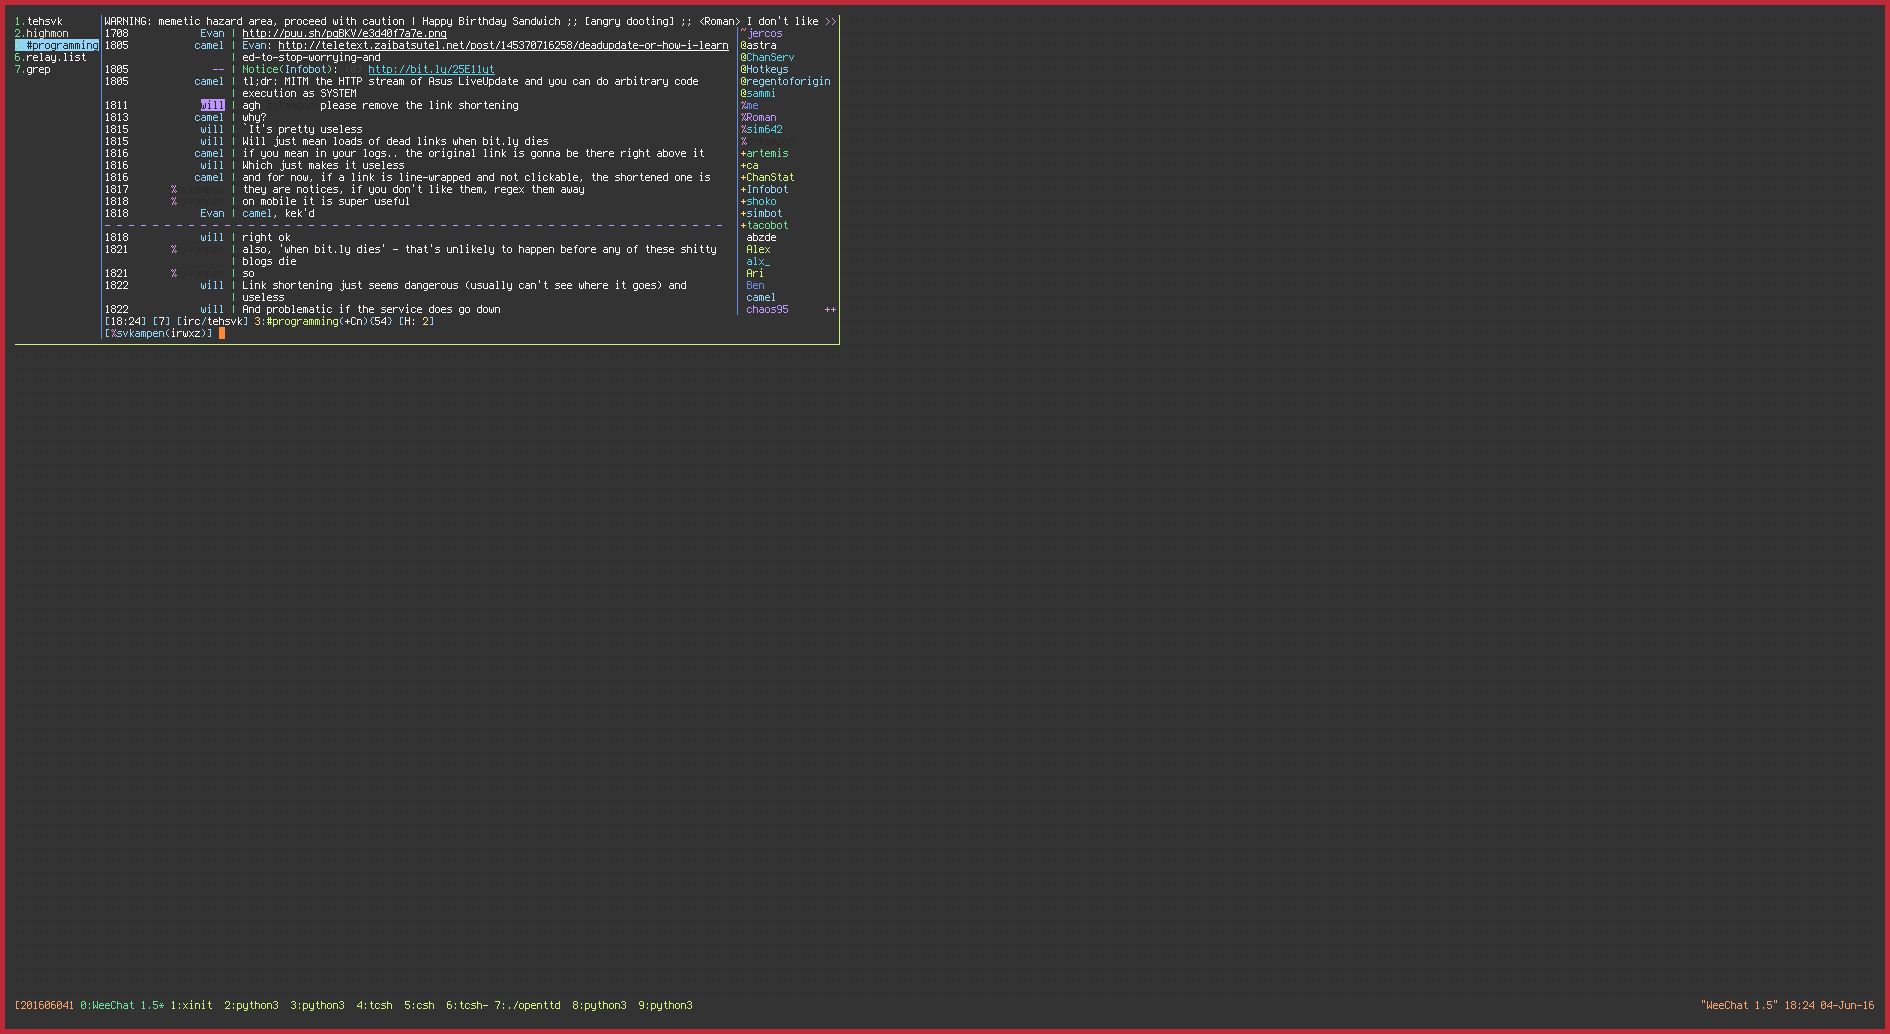Select the highmon buffer in list
Viewport: 1890px width, 1034px height.
pos(46,33)
